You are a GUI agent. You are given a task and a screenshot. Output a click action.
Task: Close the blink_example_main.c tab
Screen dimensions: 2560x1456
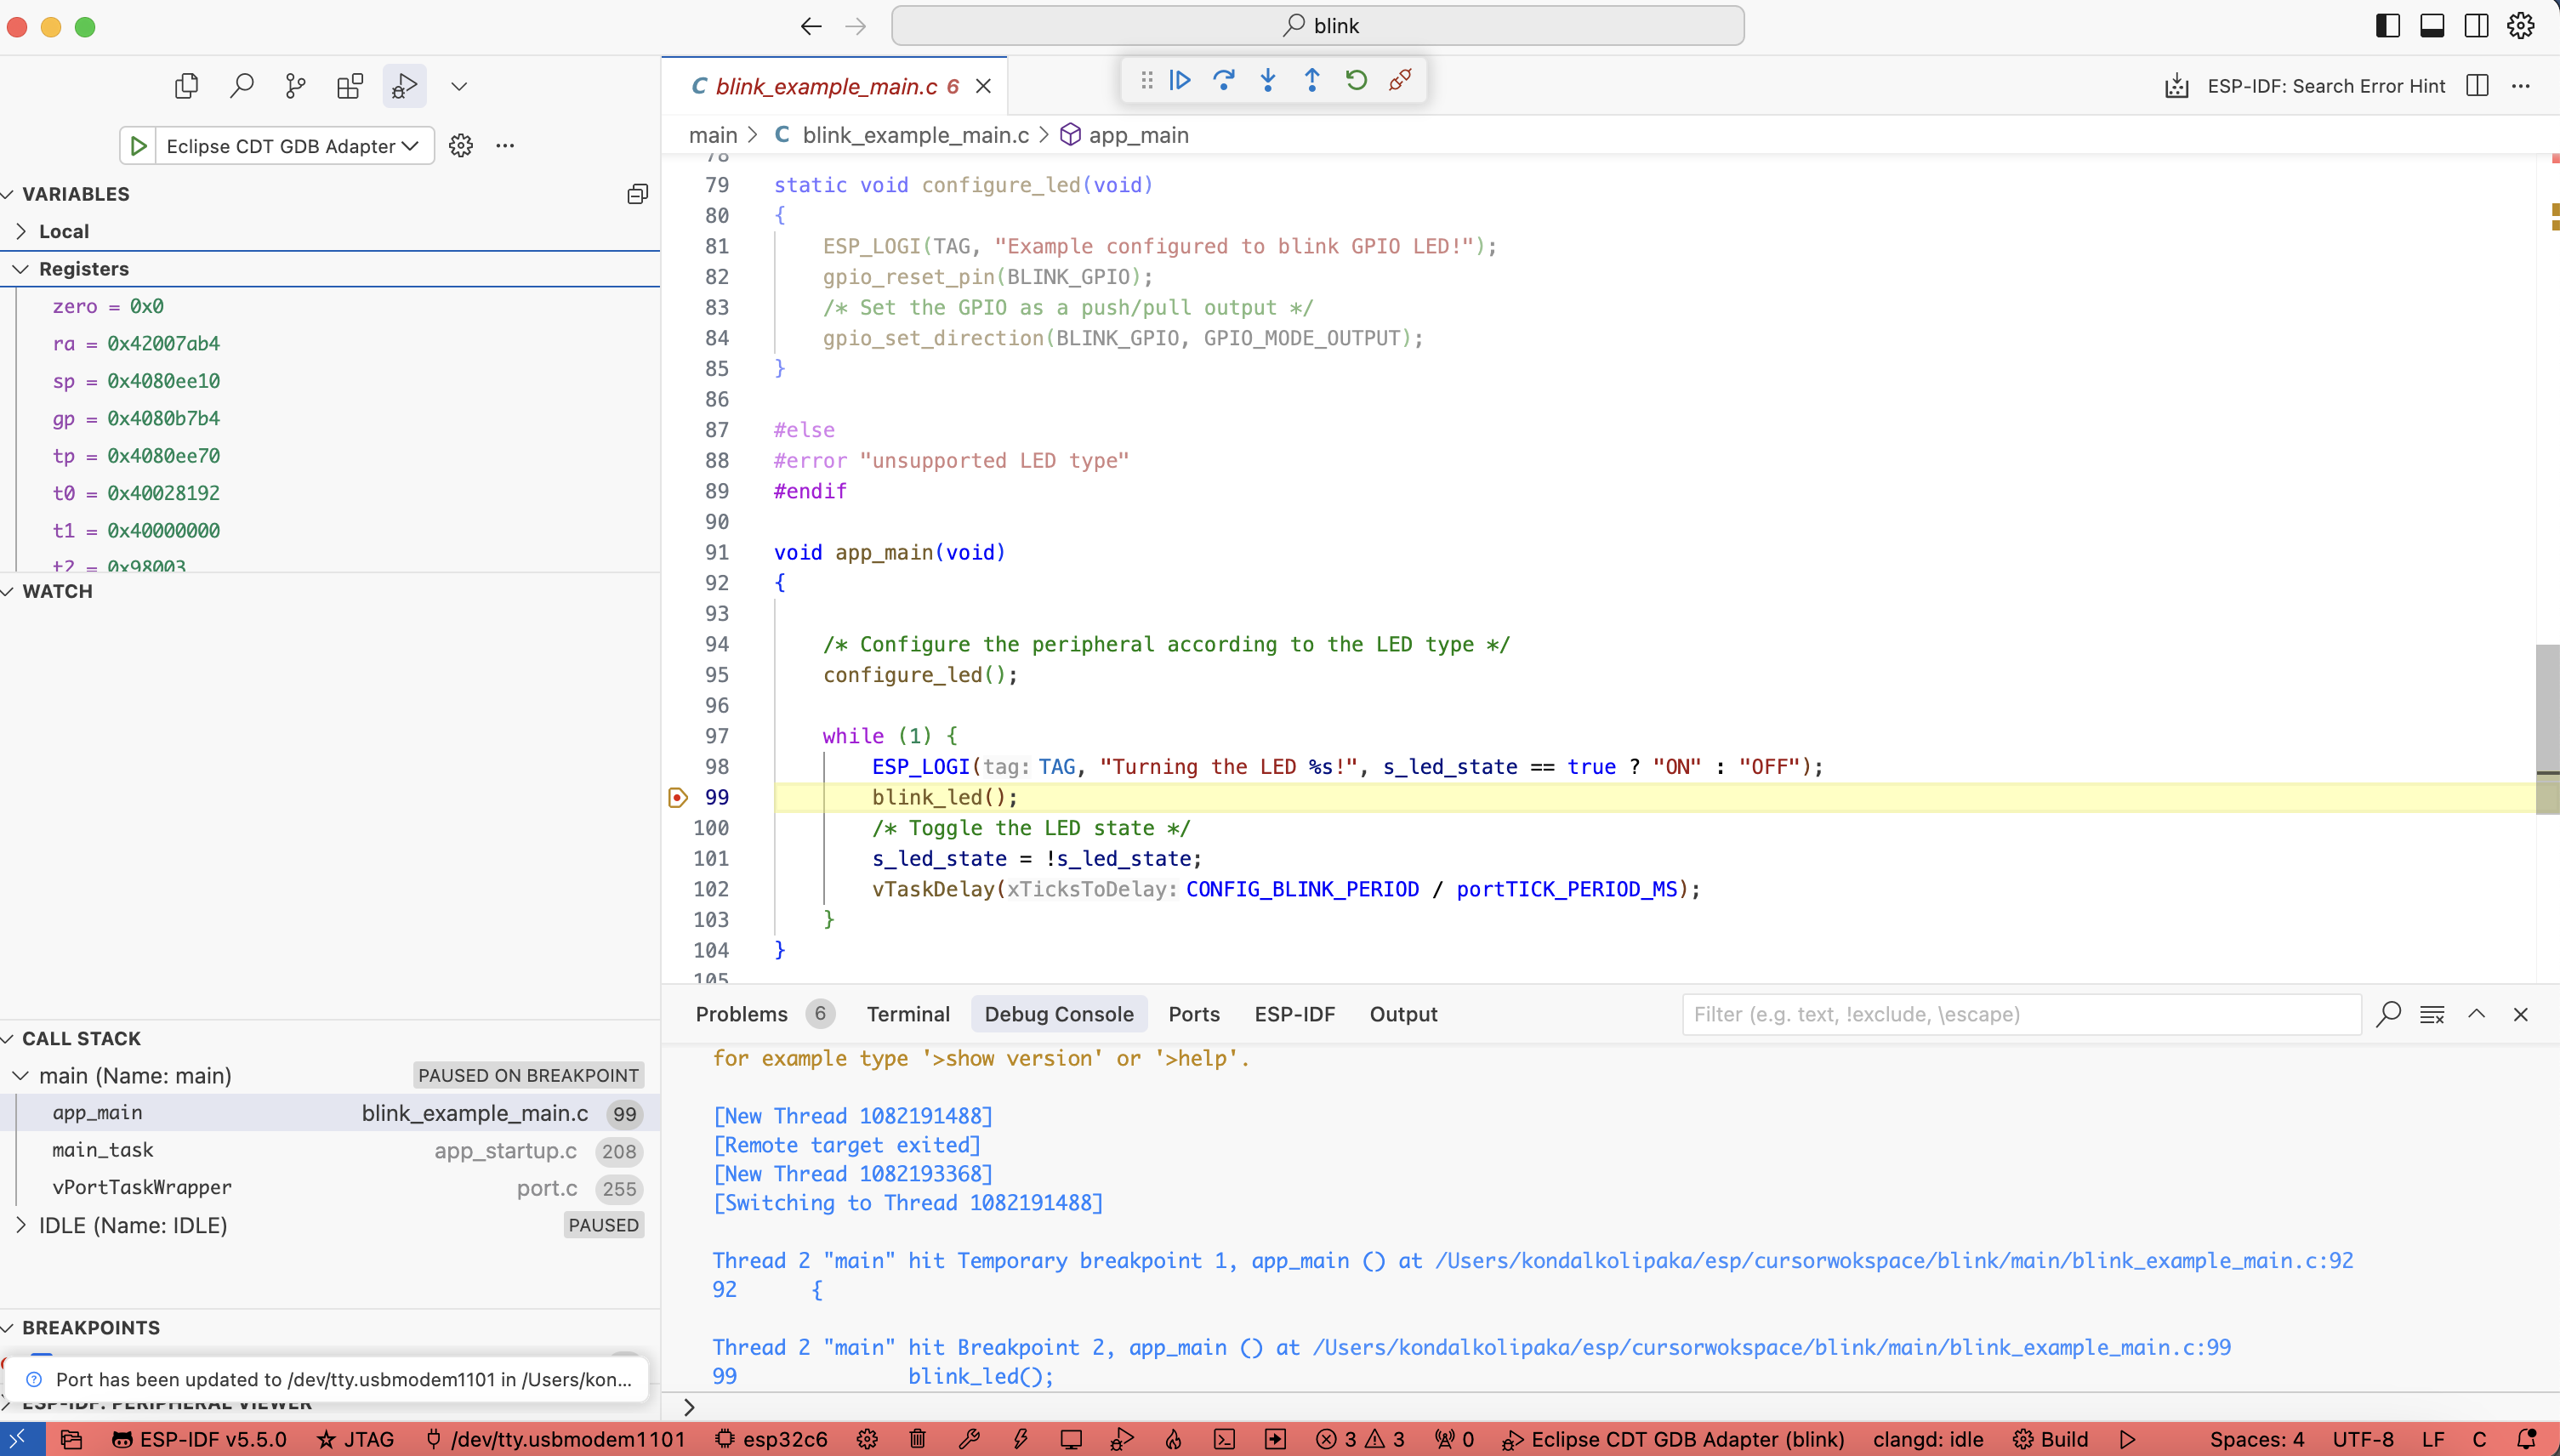pyautogui.click(x=984, y=86)
